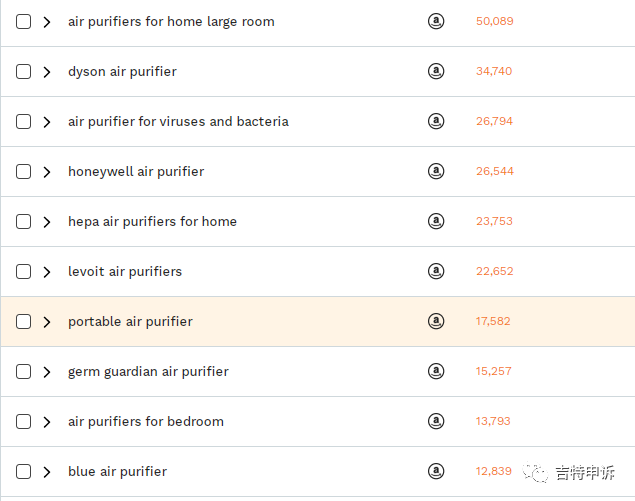Expand the honeywell air purifier row
The image size is (635, 501).
[x=47, y=172]
